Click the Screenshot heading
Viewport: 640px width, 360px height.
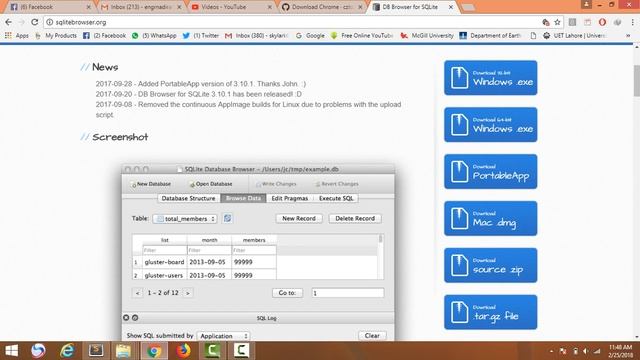[x=120, y=137]
